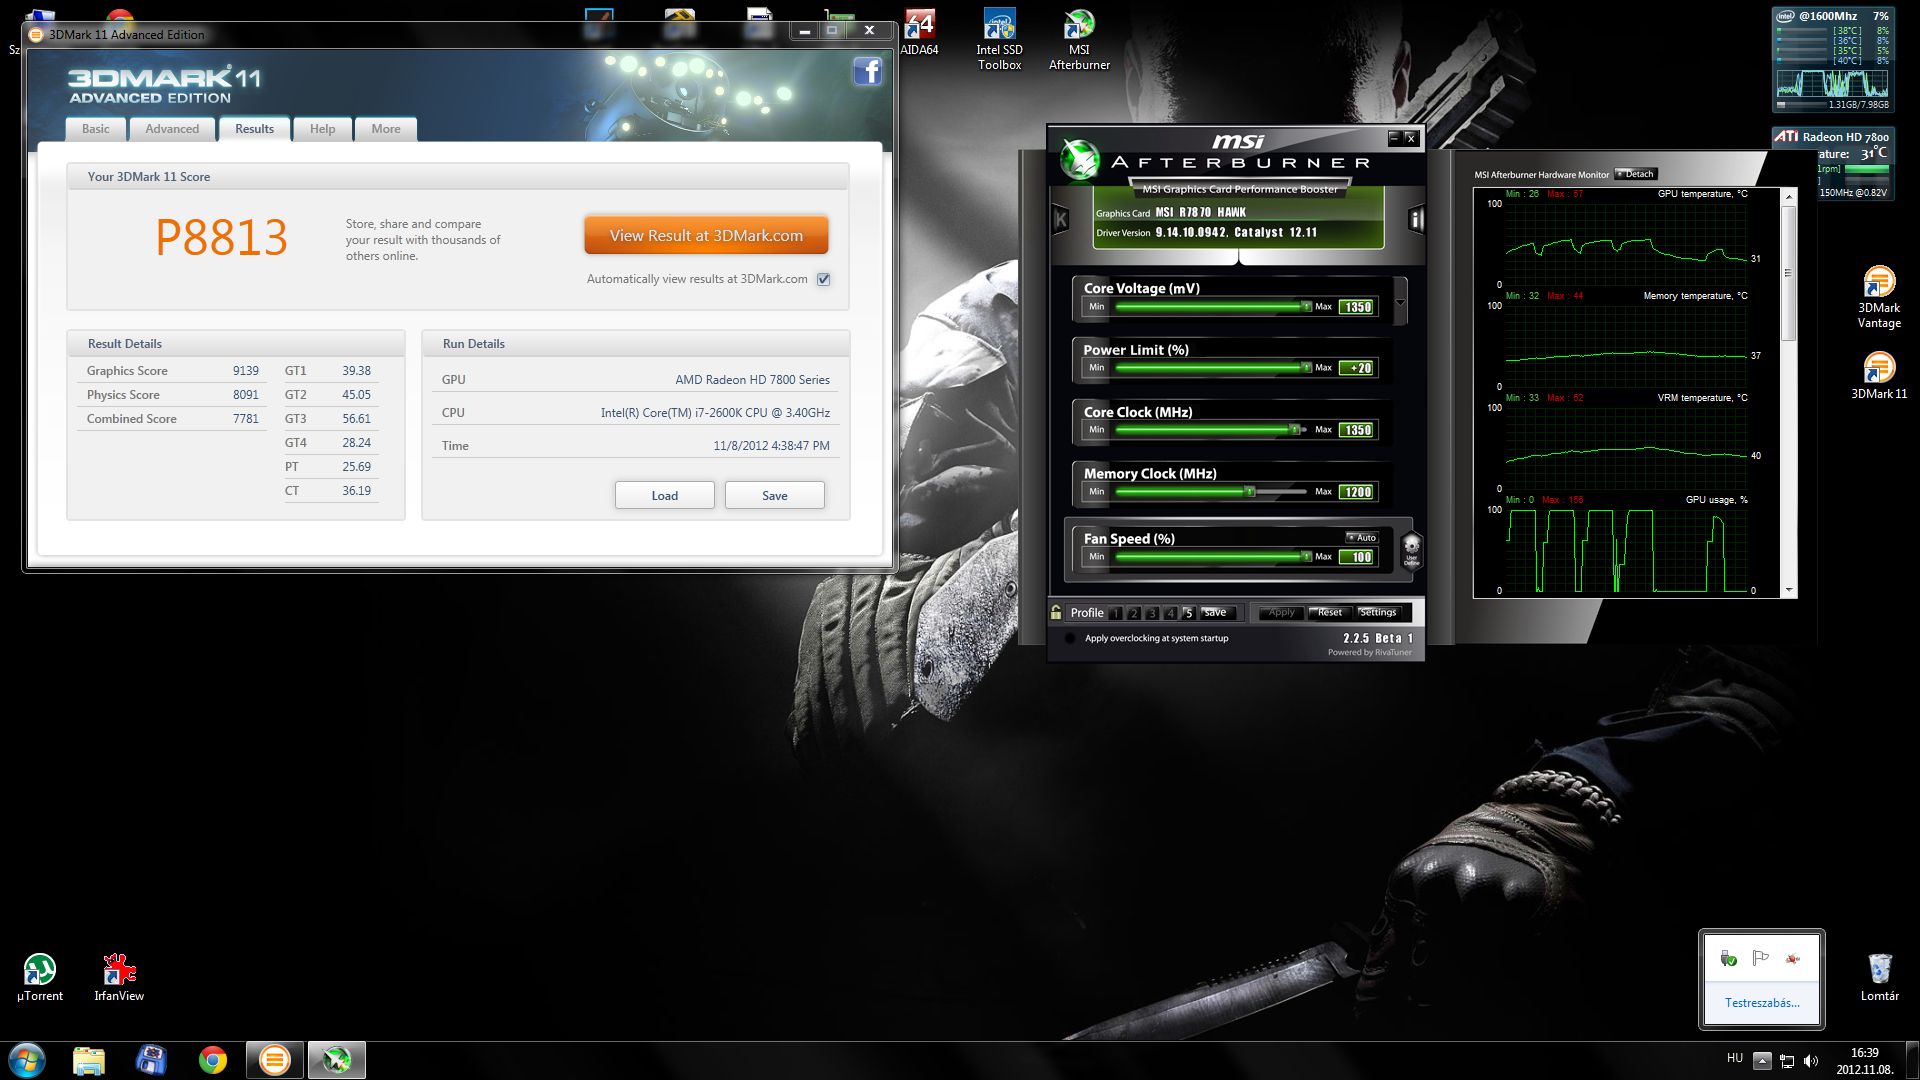Open the µTorrent desktop icon
The image size is (1920, 1080).
pos(40,977)
